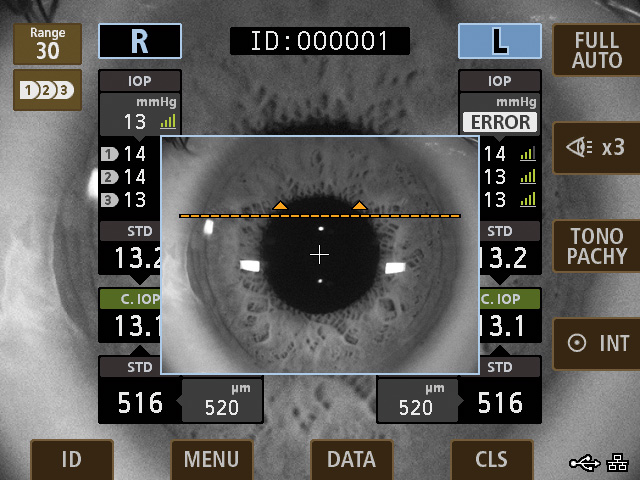Open the MENU button

coord(211,459)
